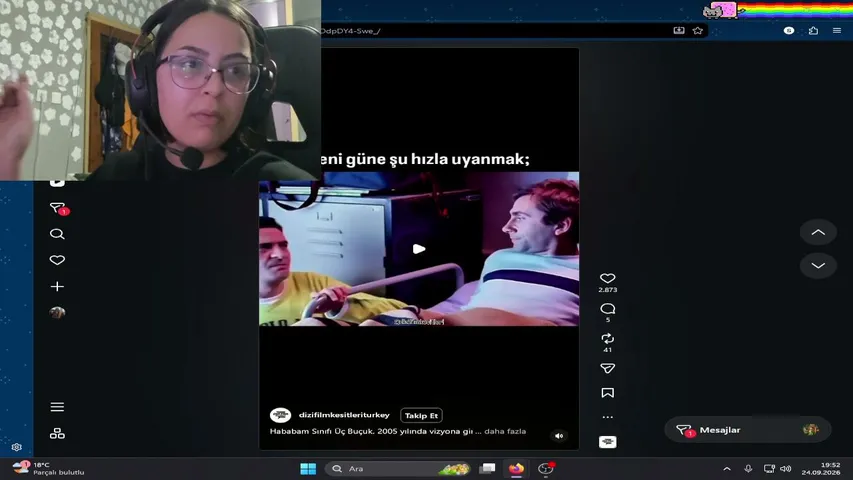Mute the reel sound

coord(559,436)
